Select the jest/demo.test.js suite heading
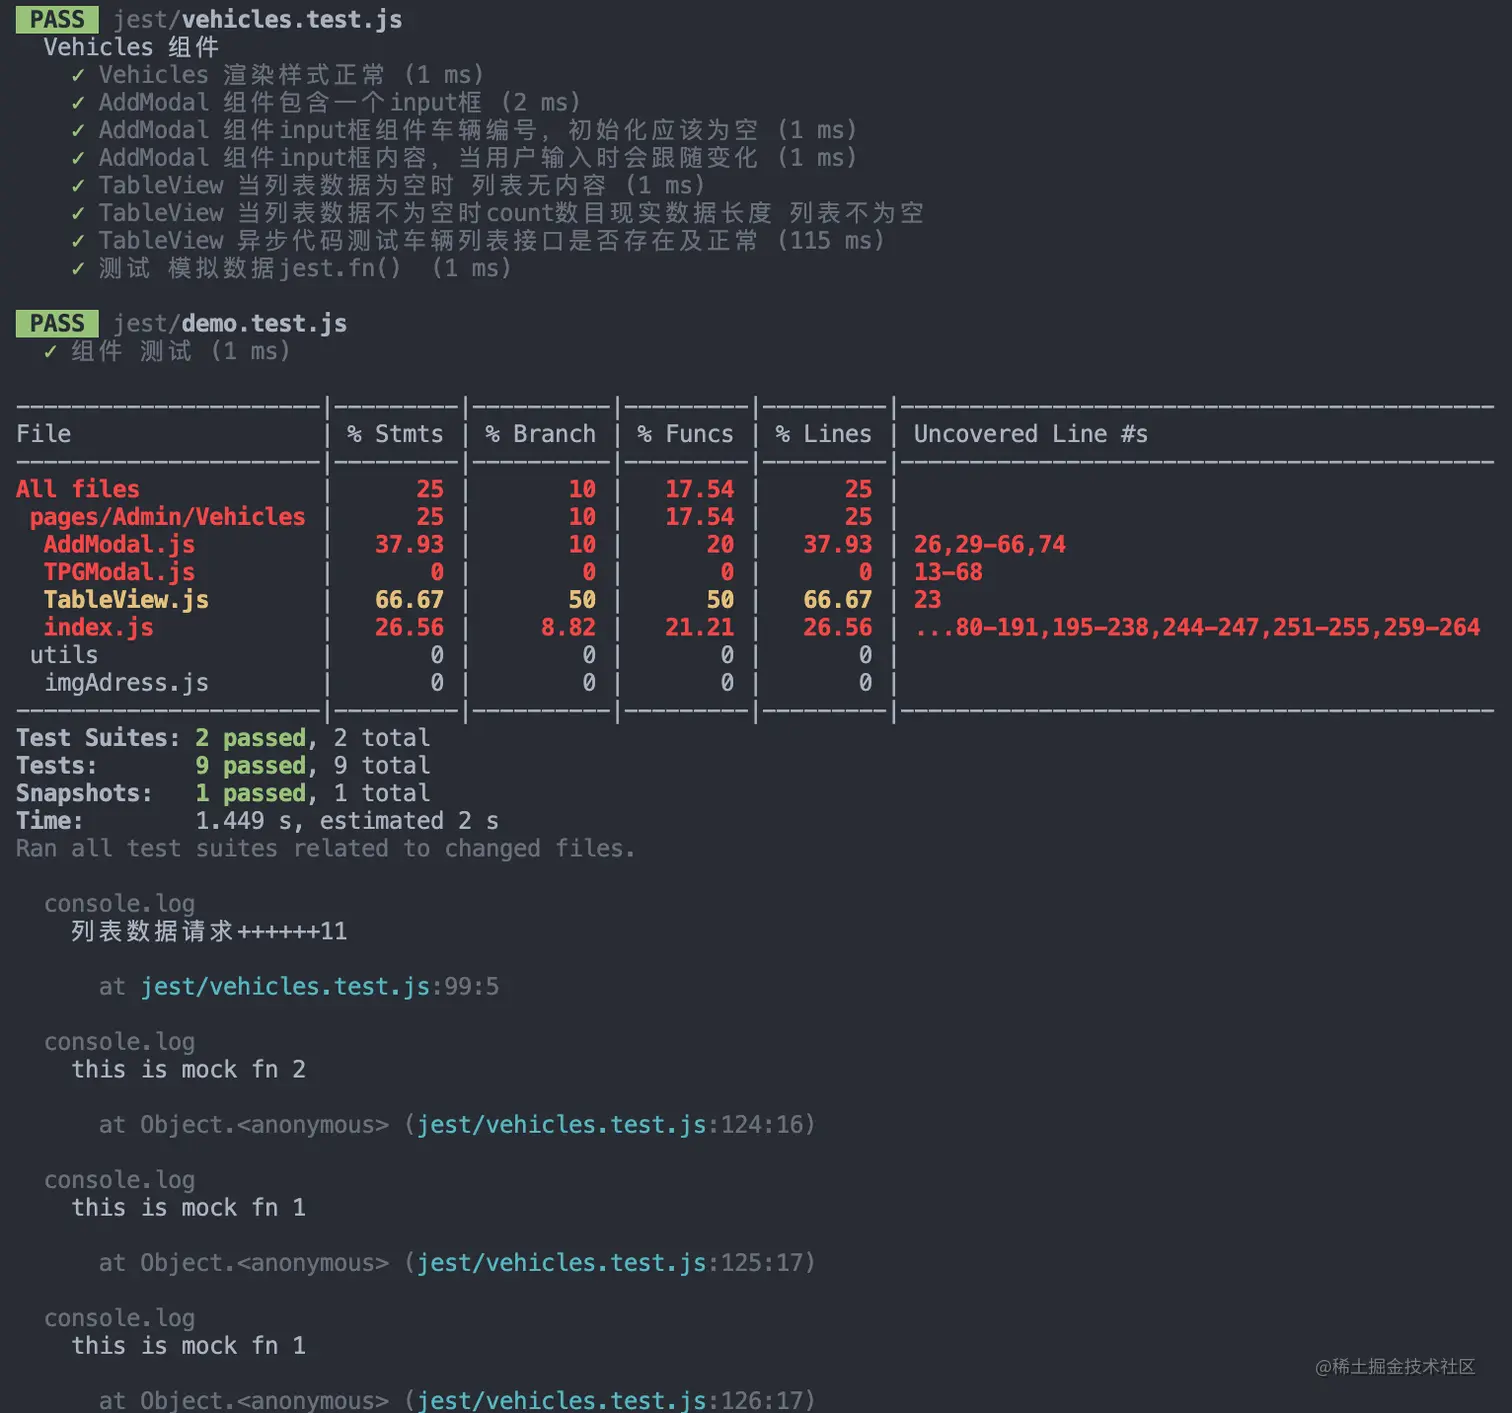This screenshot has height=1413, width=1512. tap(230, 323)
